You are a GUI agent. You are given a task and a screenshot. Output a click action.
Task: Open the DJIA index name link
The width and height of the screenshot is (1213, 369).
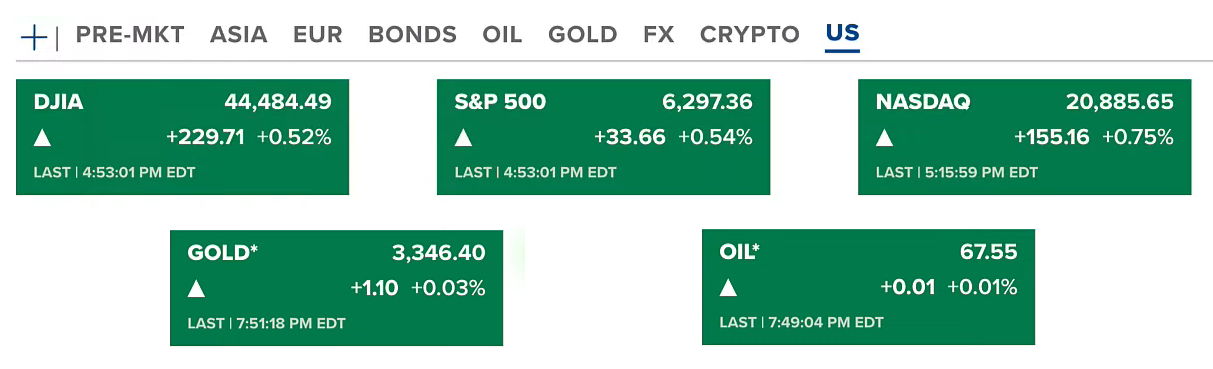tap(58, 102)
